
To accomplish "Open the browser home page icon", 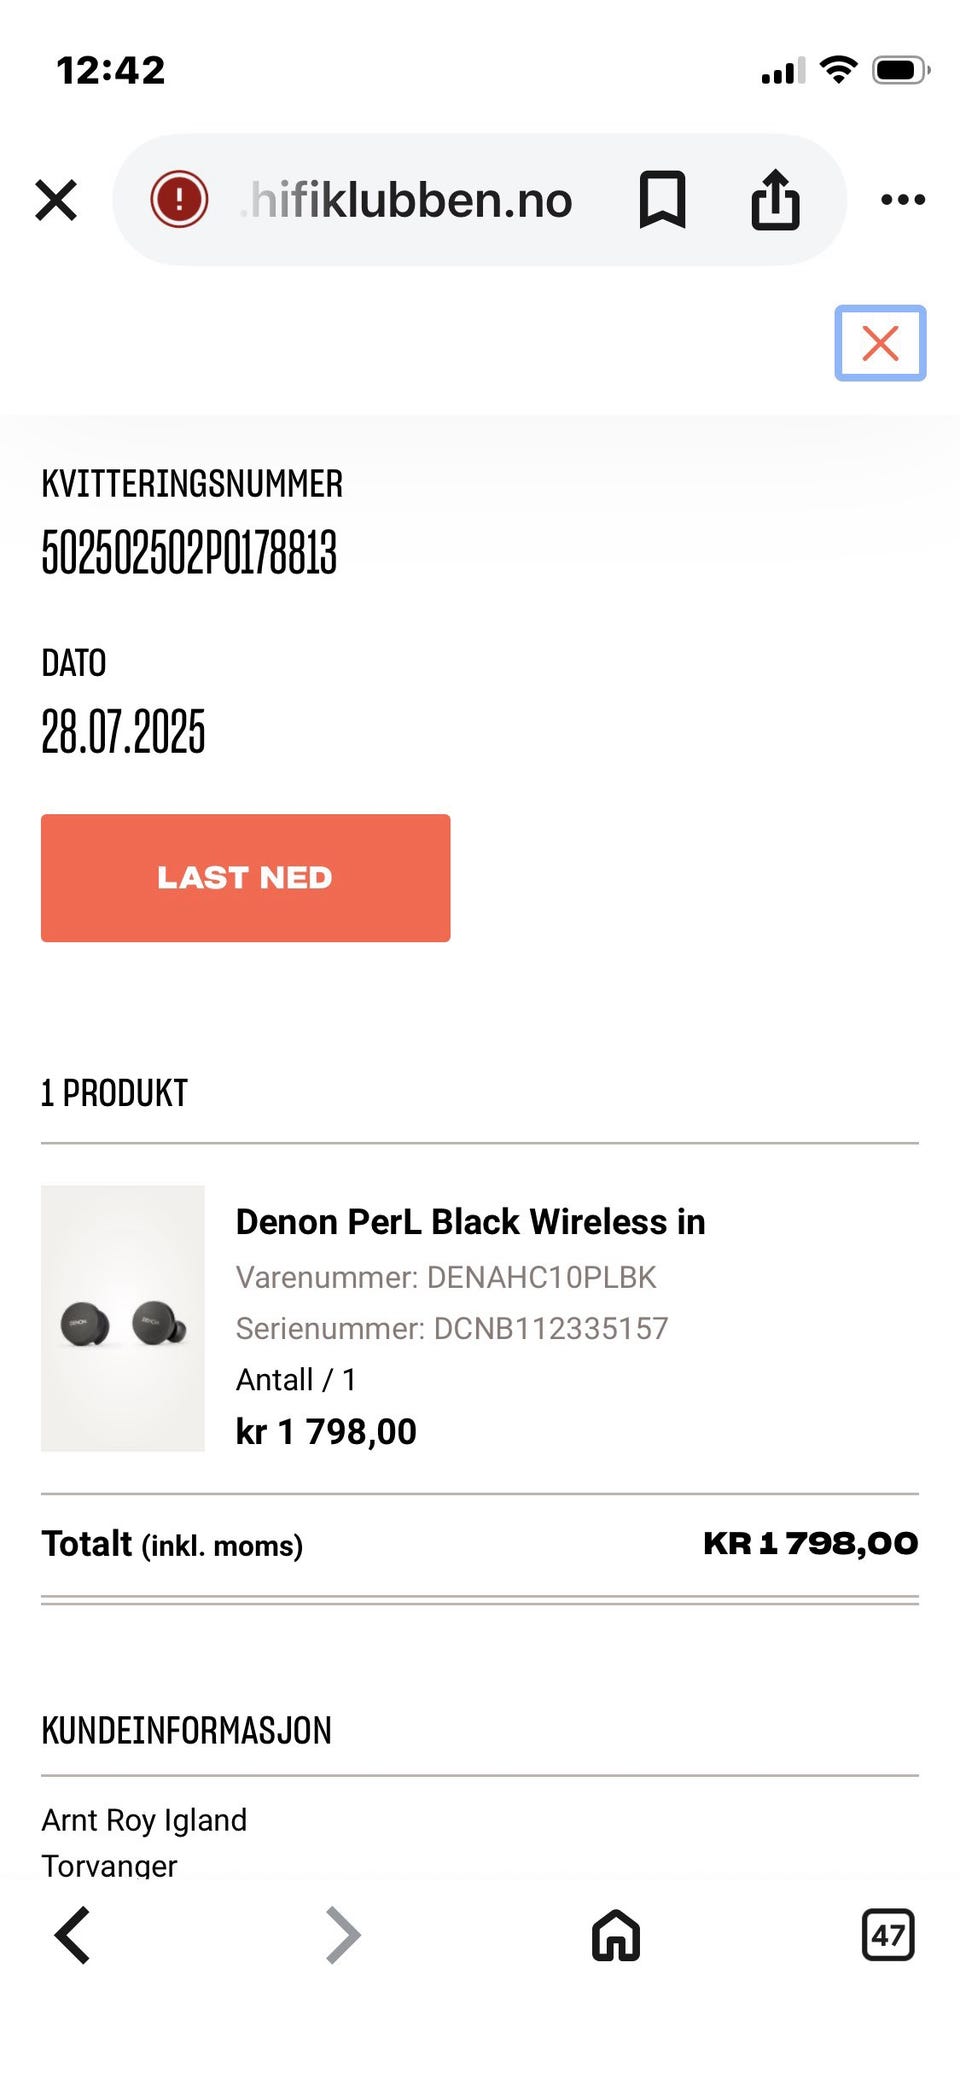I will tap(616, 1934).
